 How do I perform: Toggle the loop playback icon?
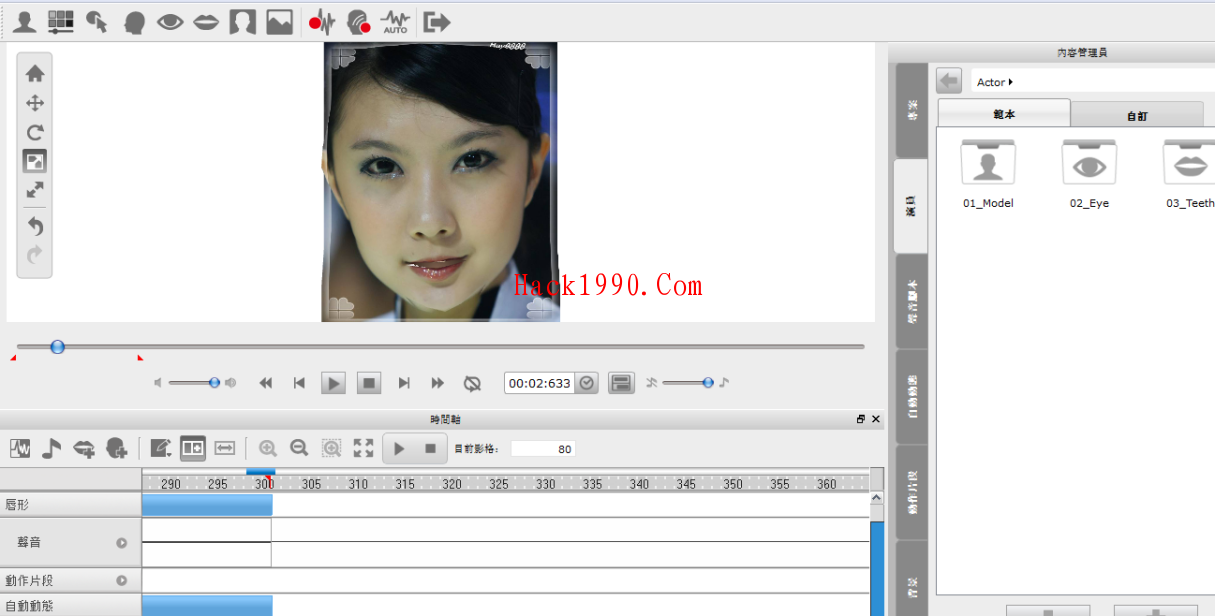pyautogui.click(x=473, y=383)
